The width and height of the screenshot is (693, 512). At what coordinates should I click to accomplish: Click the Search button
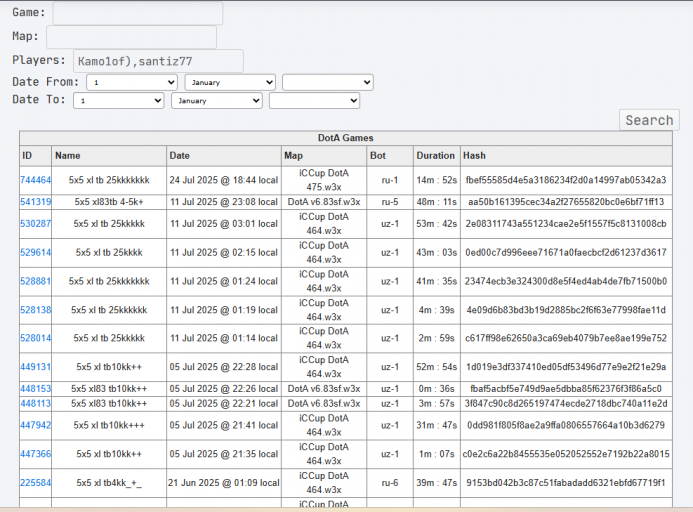649,120
